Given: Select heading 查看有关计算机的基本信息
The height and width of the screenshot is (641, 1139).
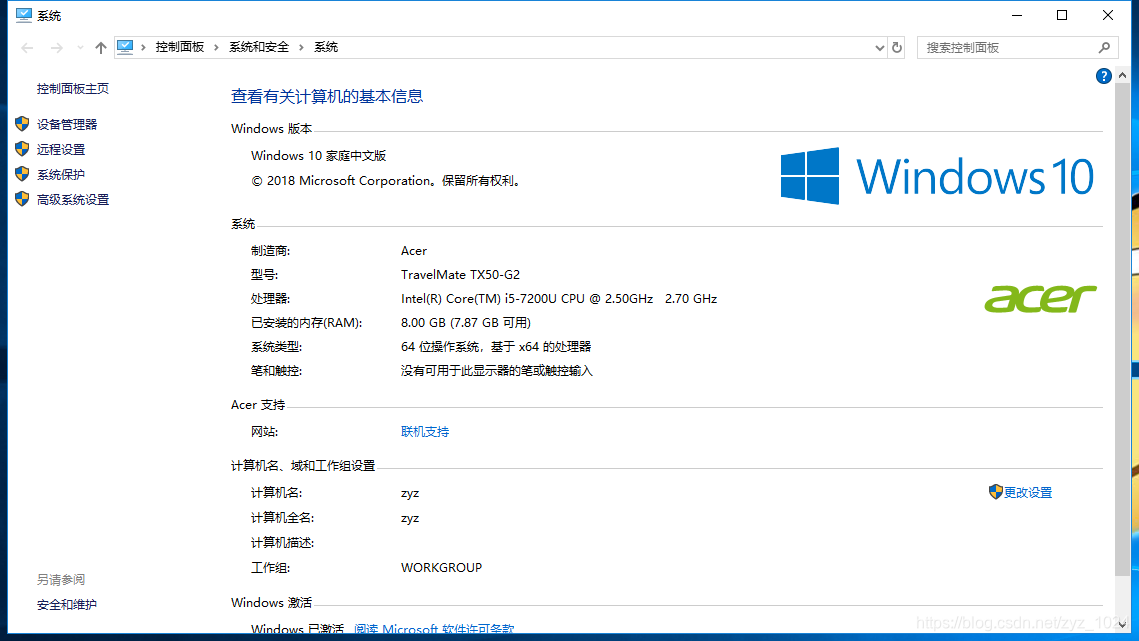Looking at the screenshot, I should (x=327, y=96).
